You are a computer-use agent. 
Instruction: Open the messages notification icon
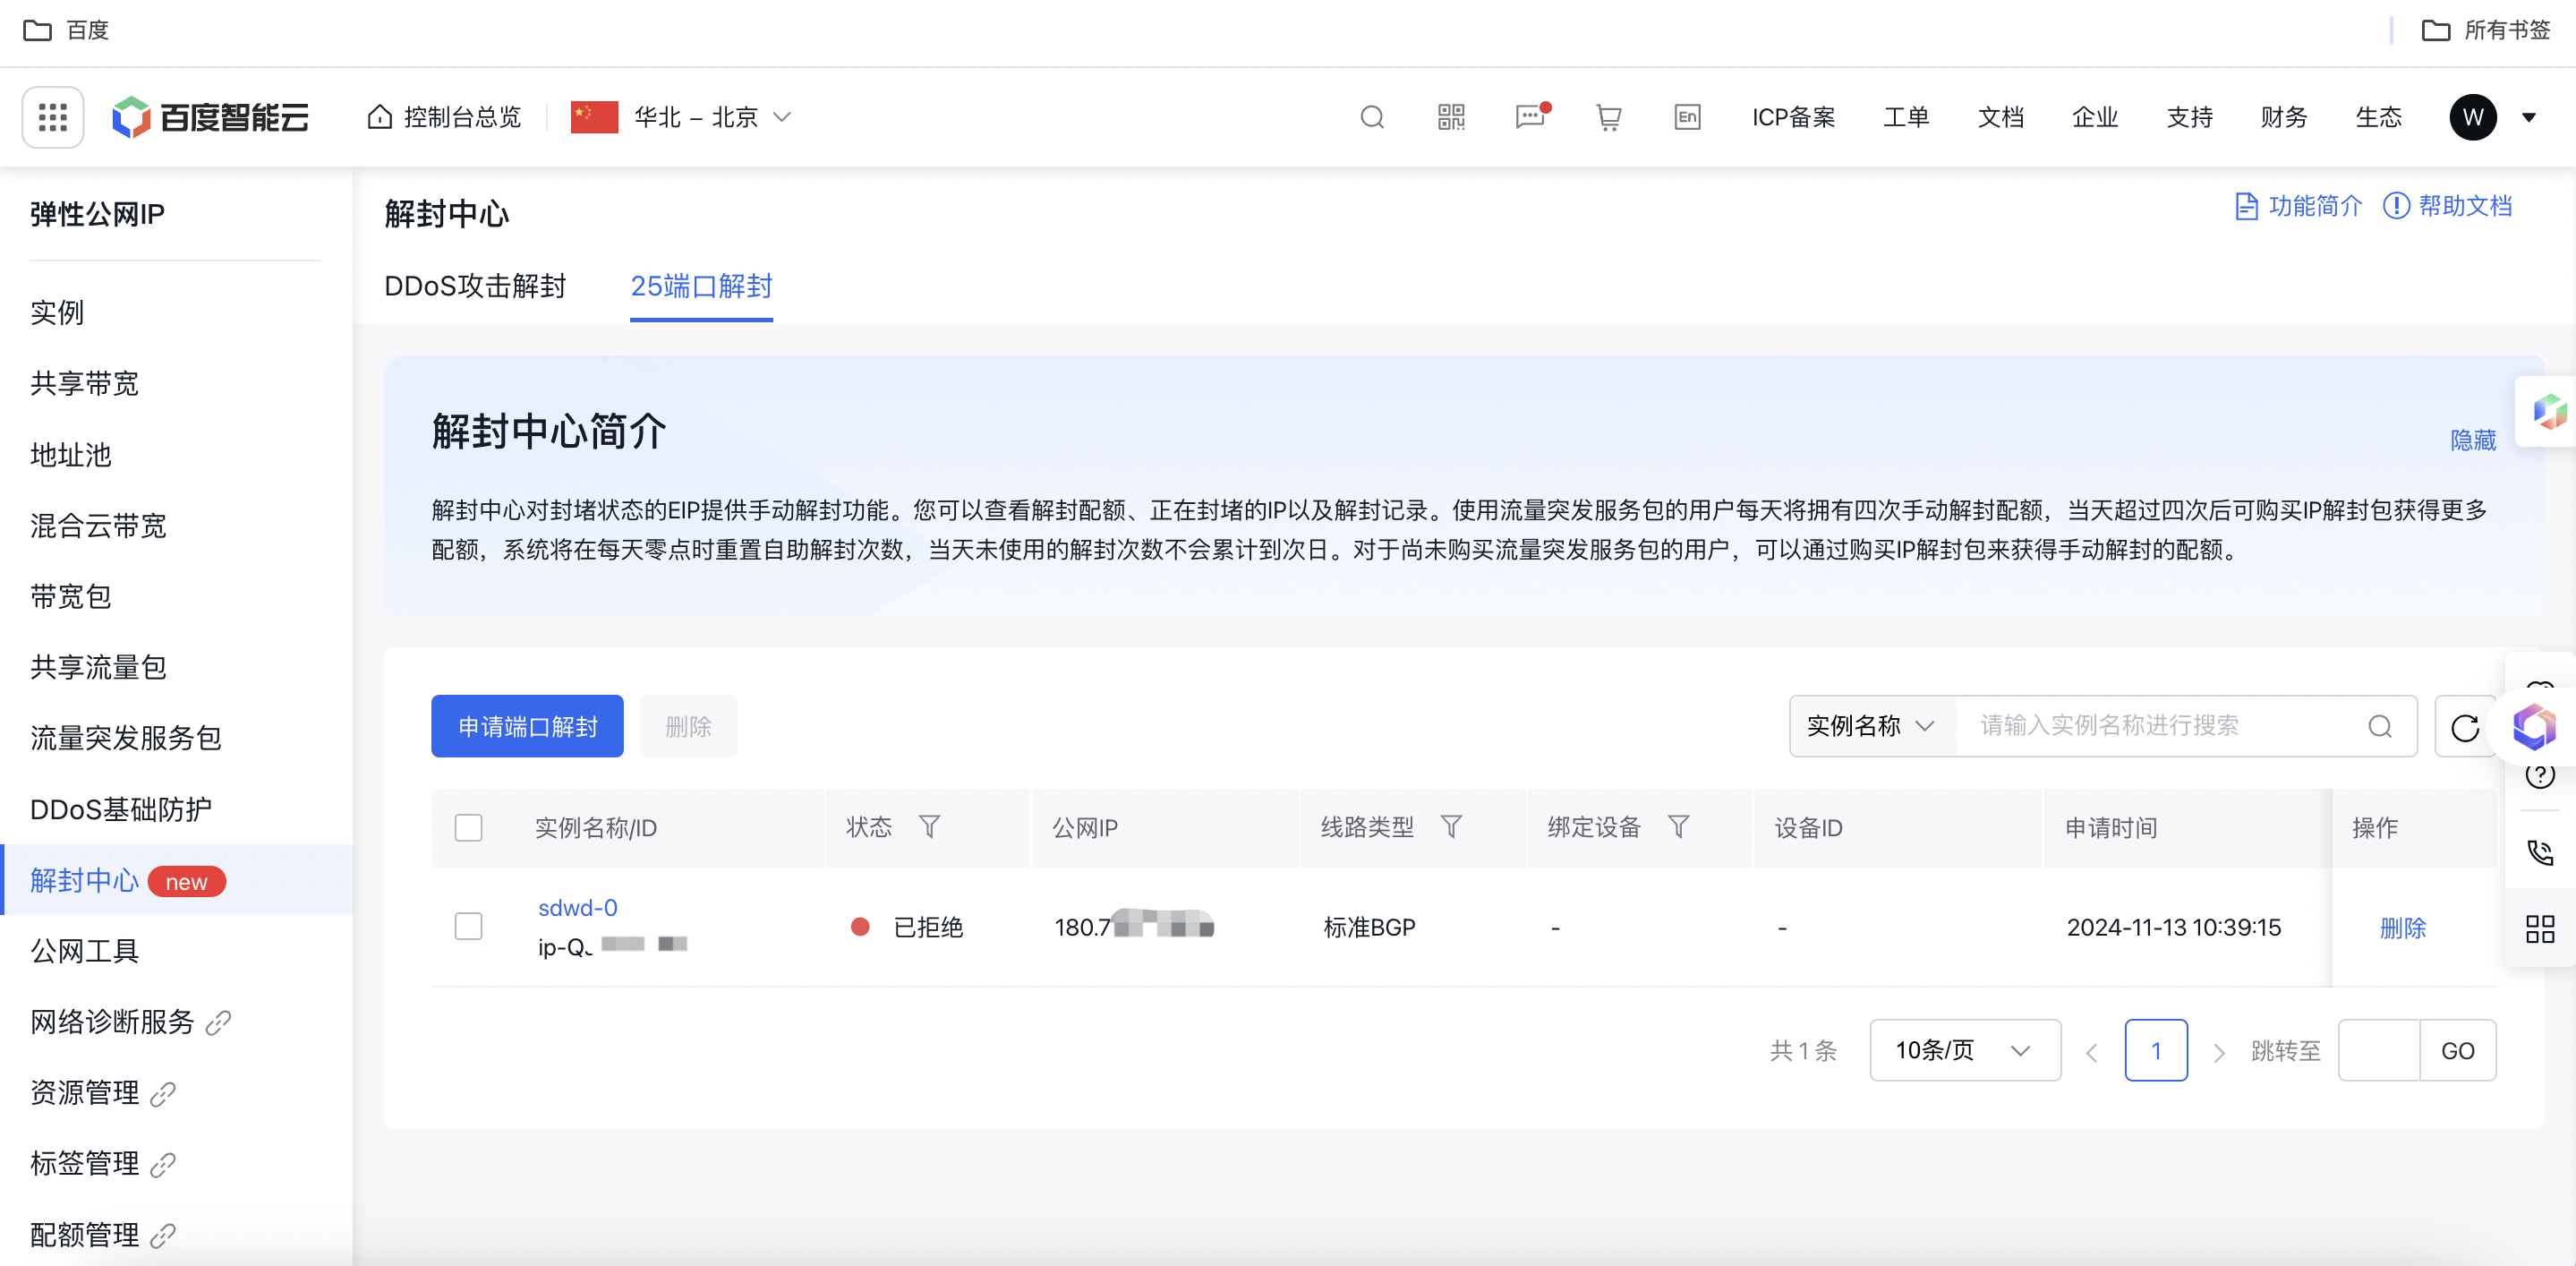1530,117
